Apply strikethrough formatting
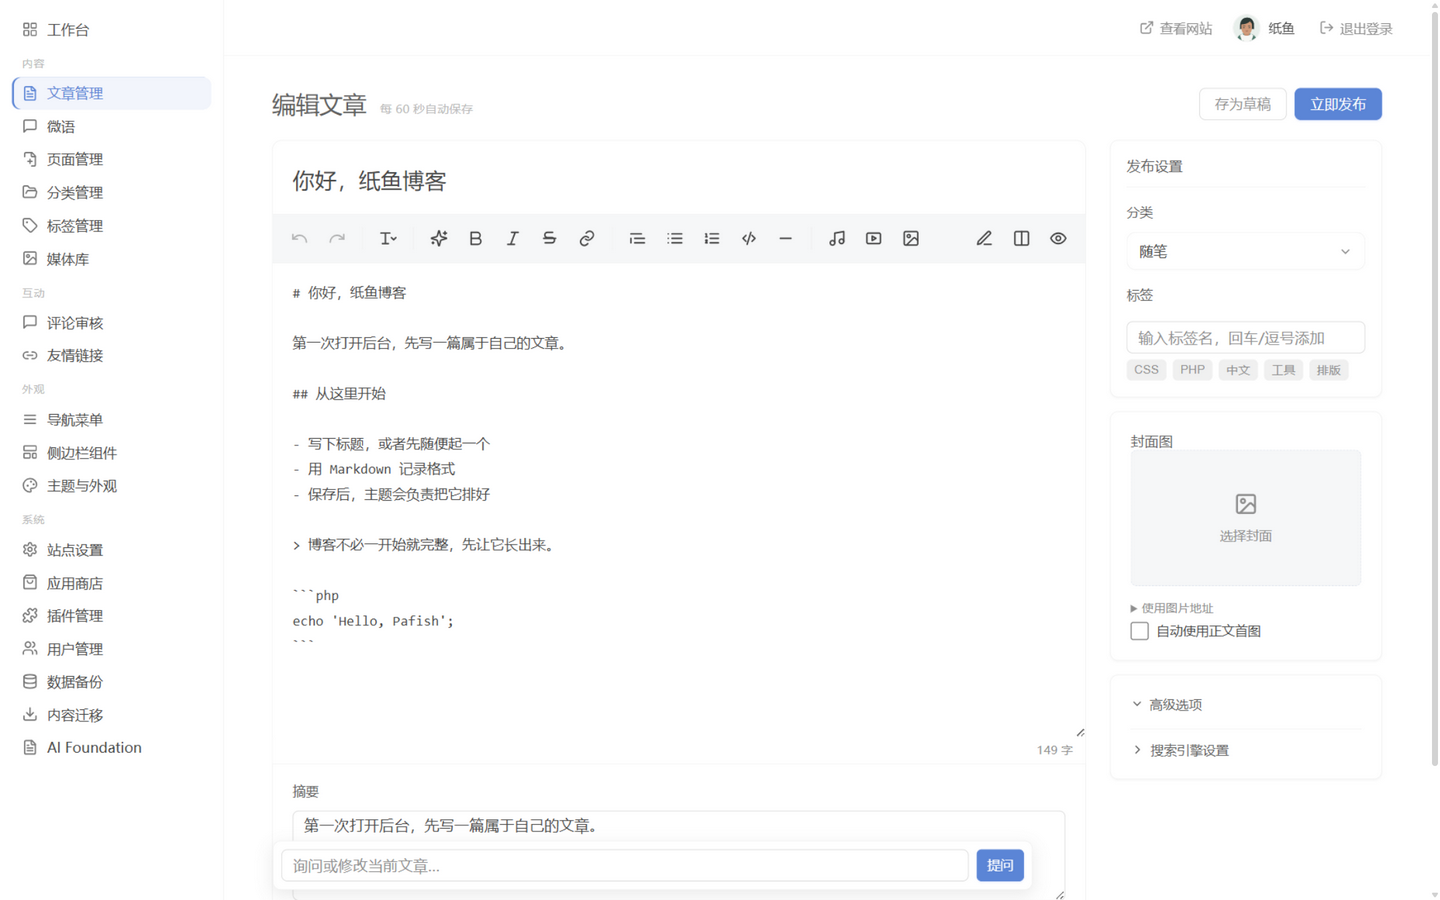The width and height of the screenshot is (1440, 900). point(549,239)
